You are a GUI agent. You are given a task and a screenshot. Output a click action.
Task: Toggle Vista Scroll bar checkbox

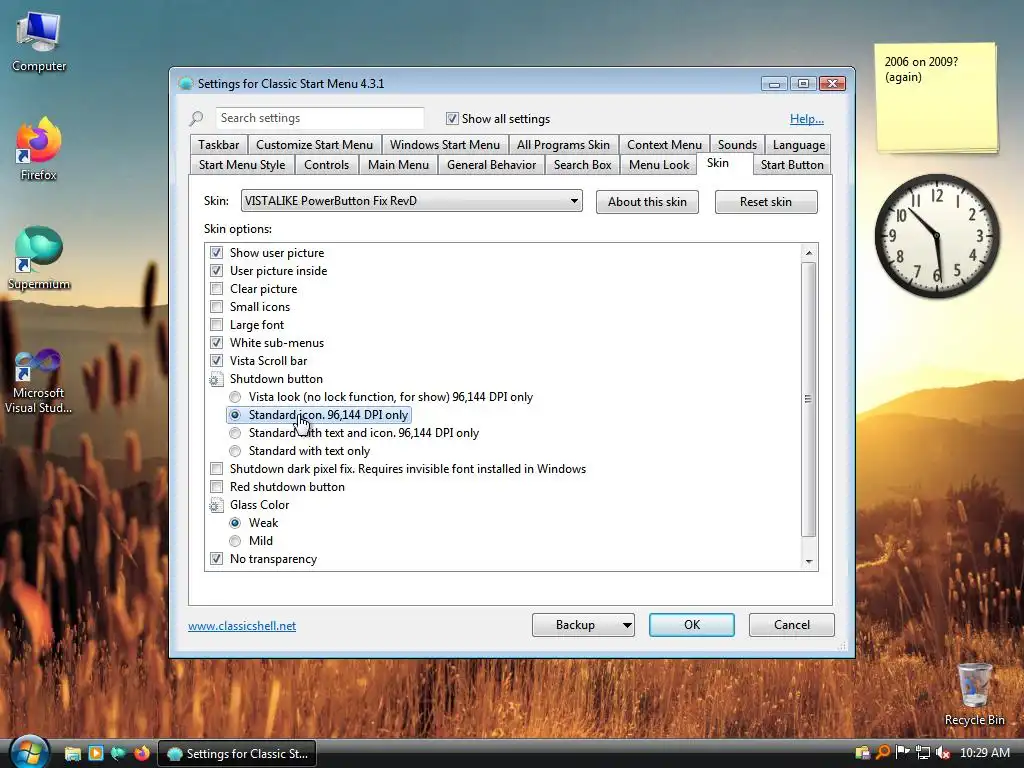click(216, 360)
